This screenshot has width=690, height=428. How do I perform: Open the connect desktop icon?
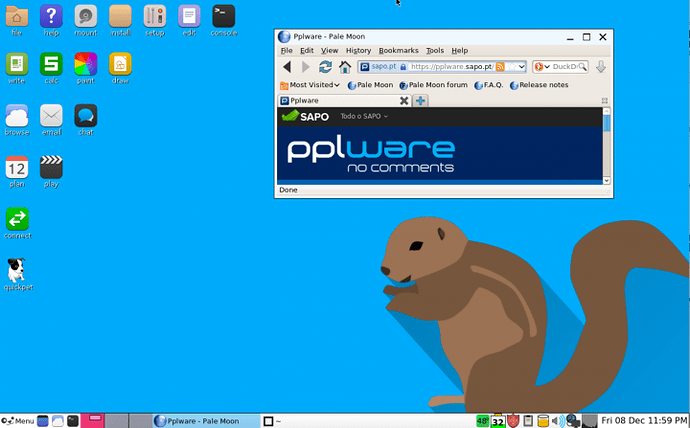[x=17, y=219]
